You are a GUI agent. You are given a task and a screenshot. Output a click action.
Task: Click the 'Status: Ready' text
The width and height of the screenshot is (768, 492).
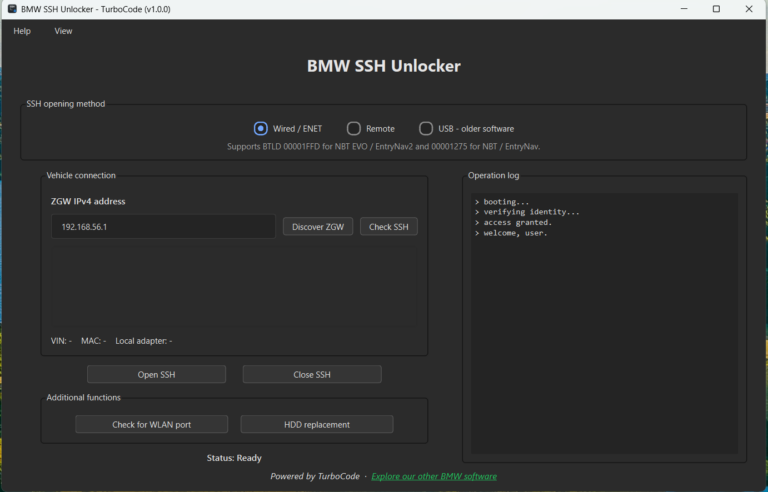(x=234, y=458)
